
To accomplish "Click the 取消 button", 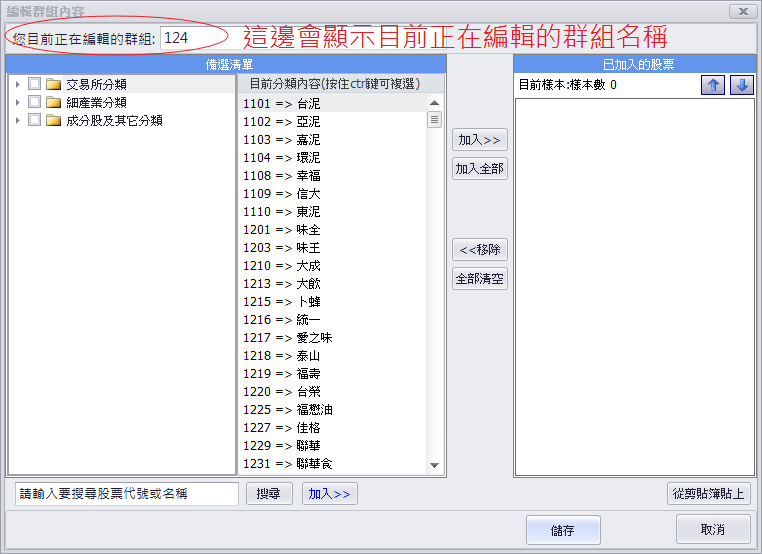I will 713,529.
